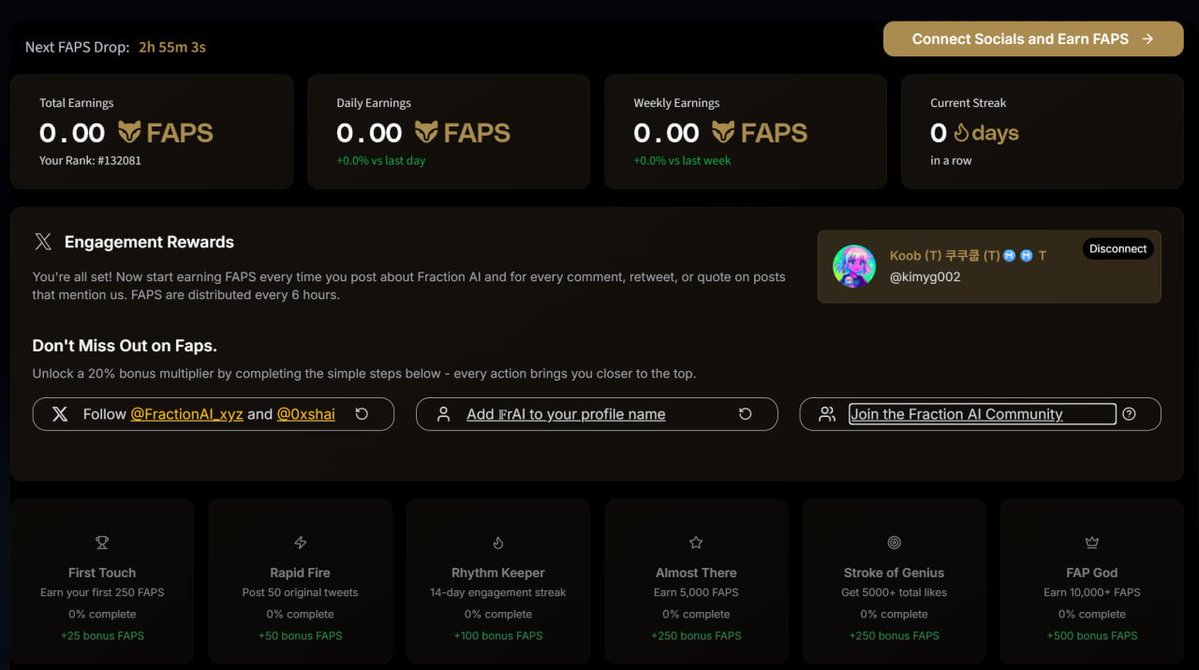Click the First Touch achievement title

102,573
